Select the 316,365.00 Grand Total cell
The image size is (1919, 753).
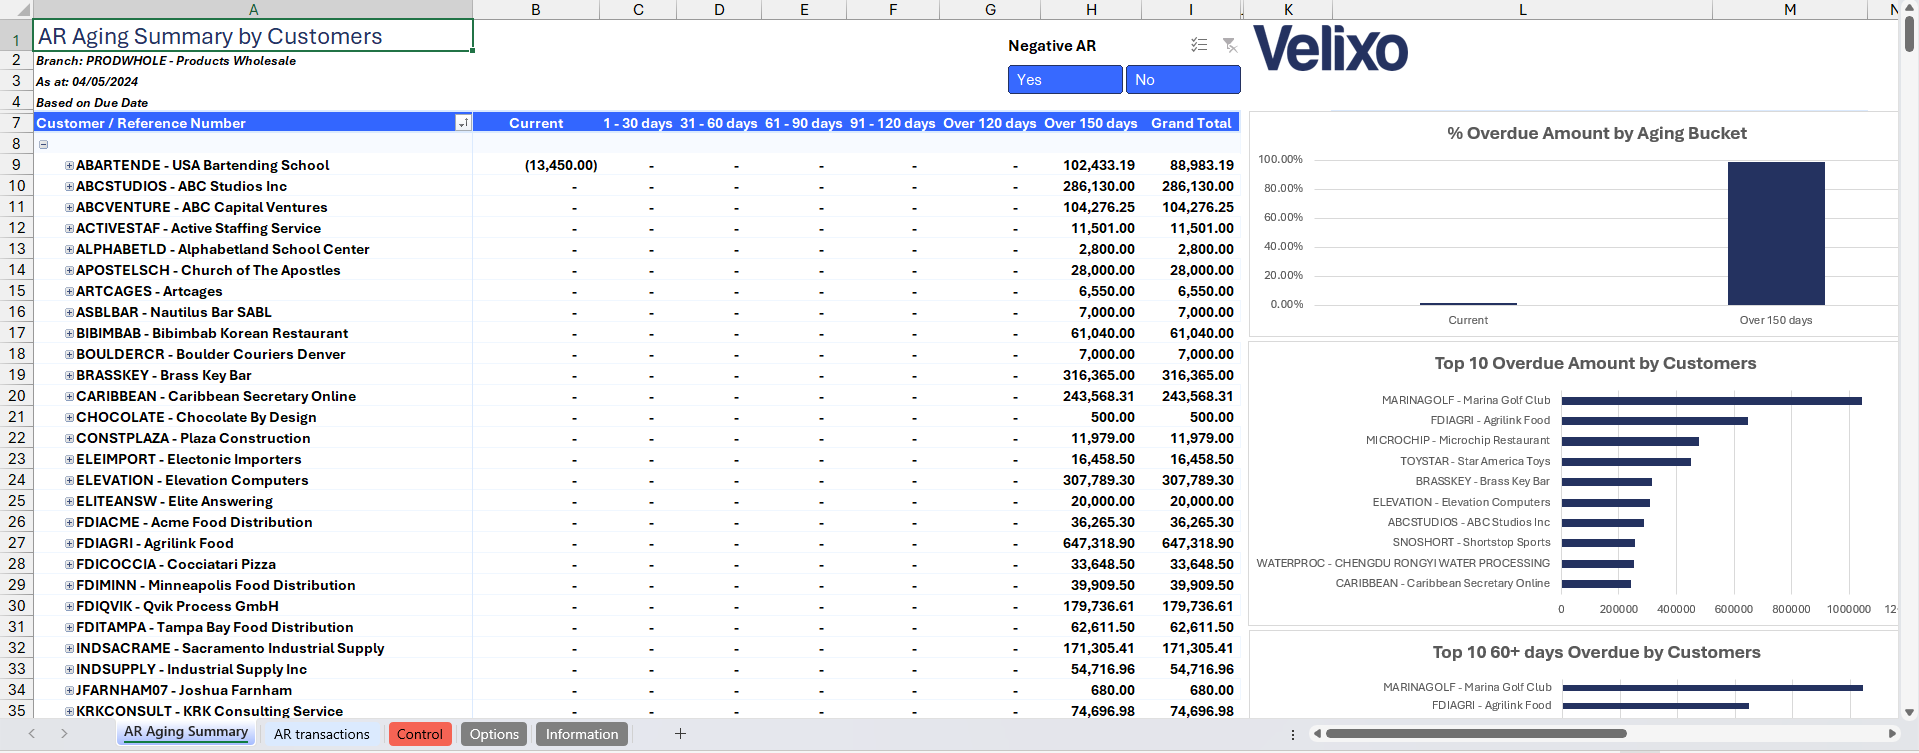1191,375
